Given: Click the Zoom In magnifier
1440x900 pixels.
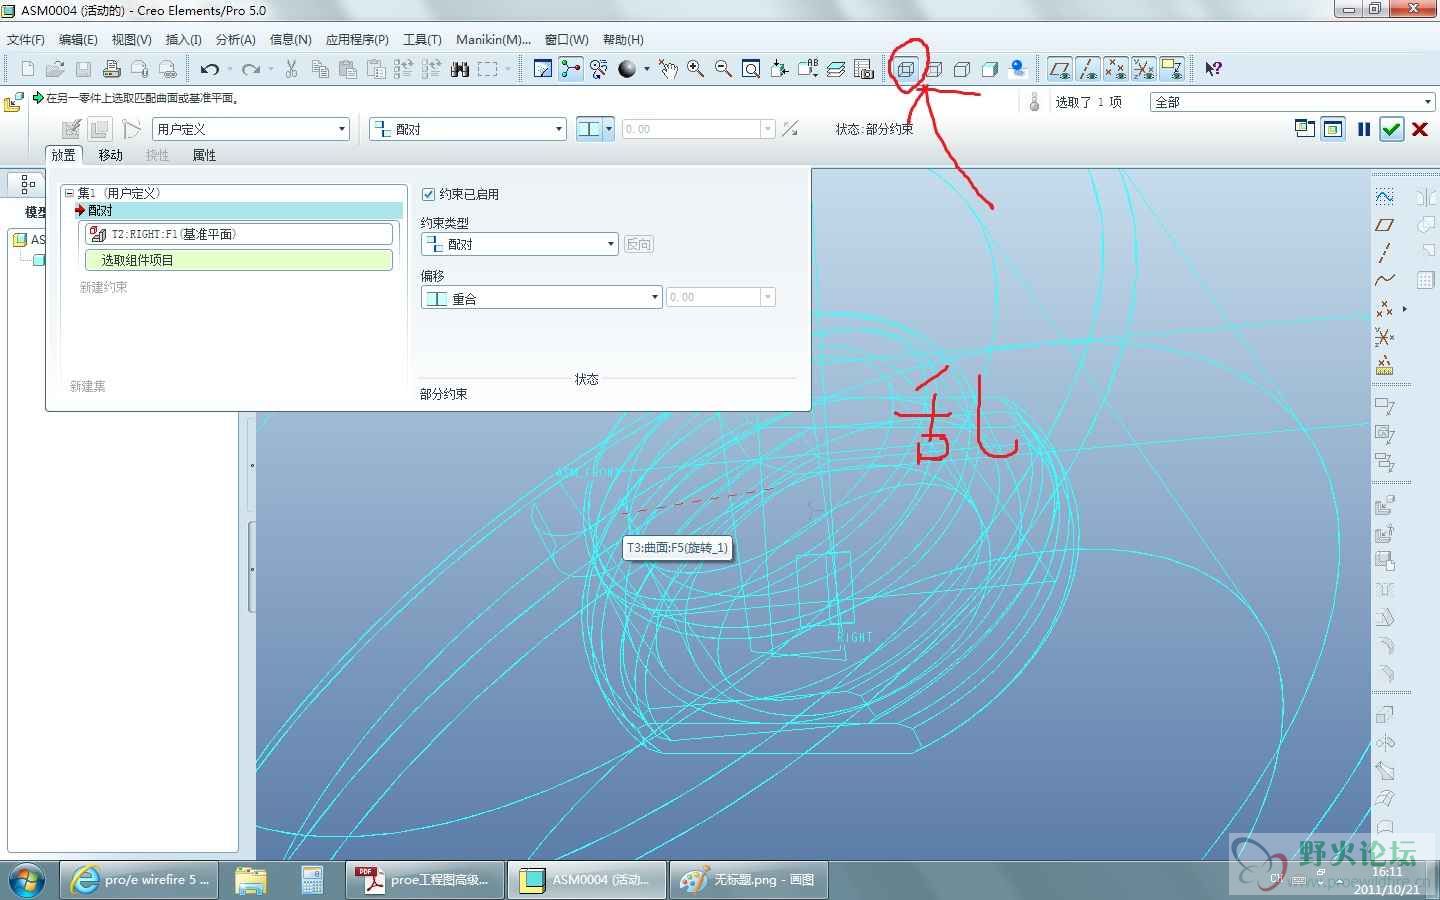Looking at the screenshot, I should [x=695, y=69].
